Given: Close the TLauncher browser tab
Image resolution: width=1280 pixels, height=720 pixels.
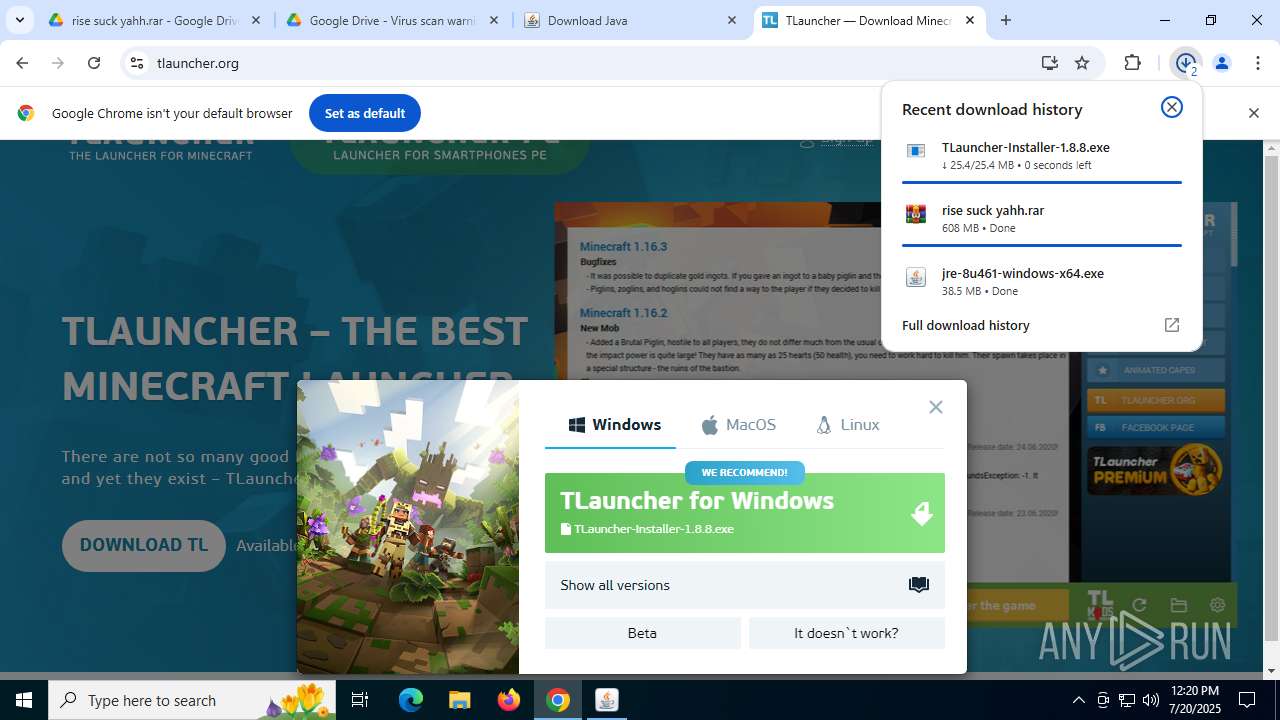Looking at the screenshot, I should tap(970, 20).
